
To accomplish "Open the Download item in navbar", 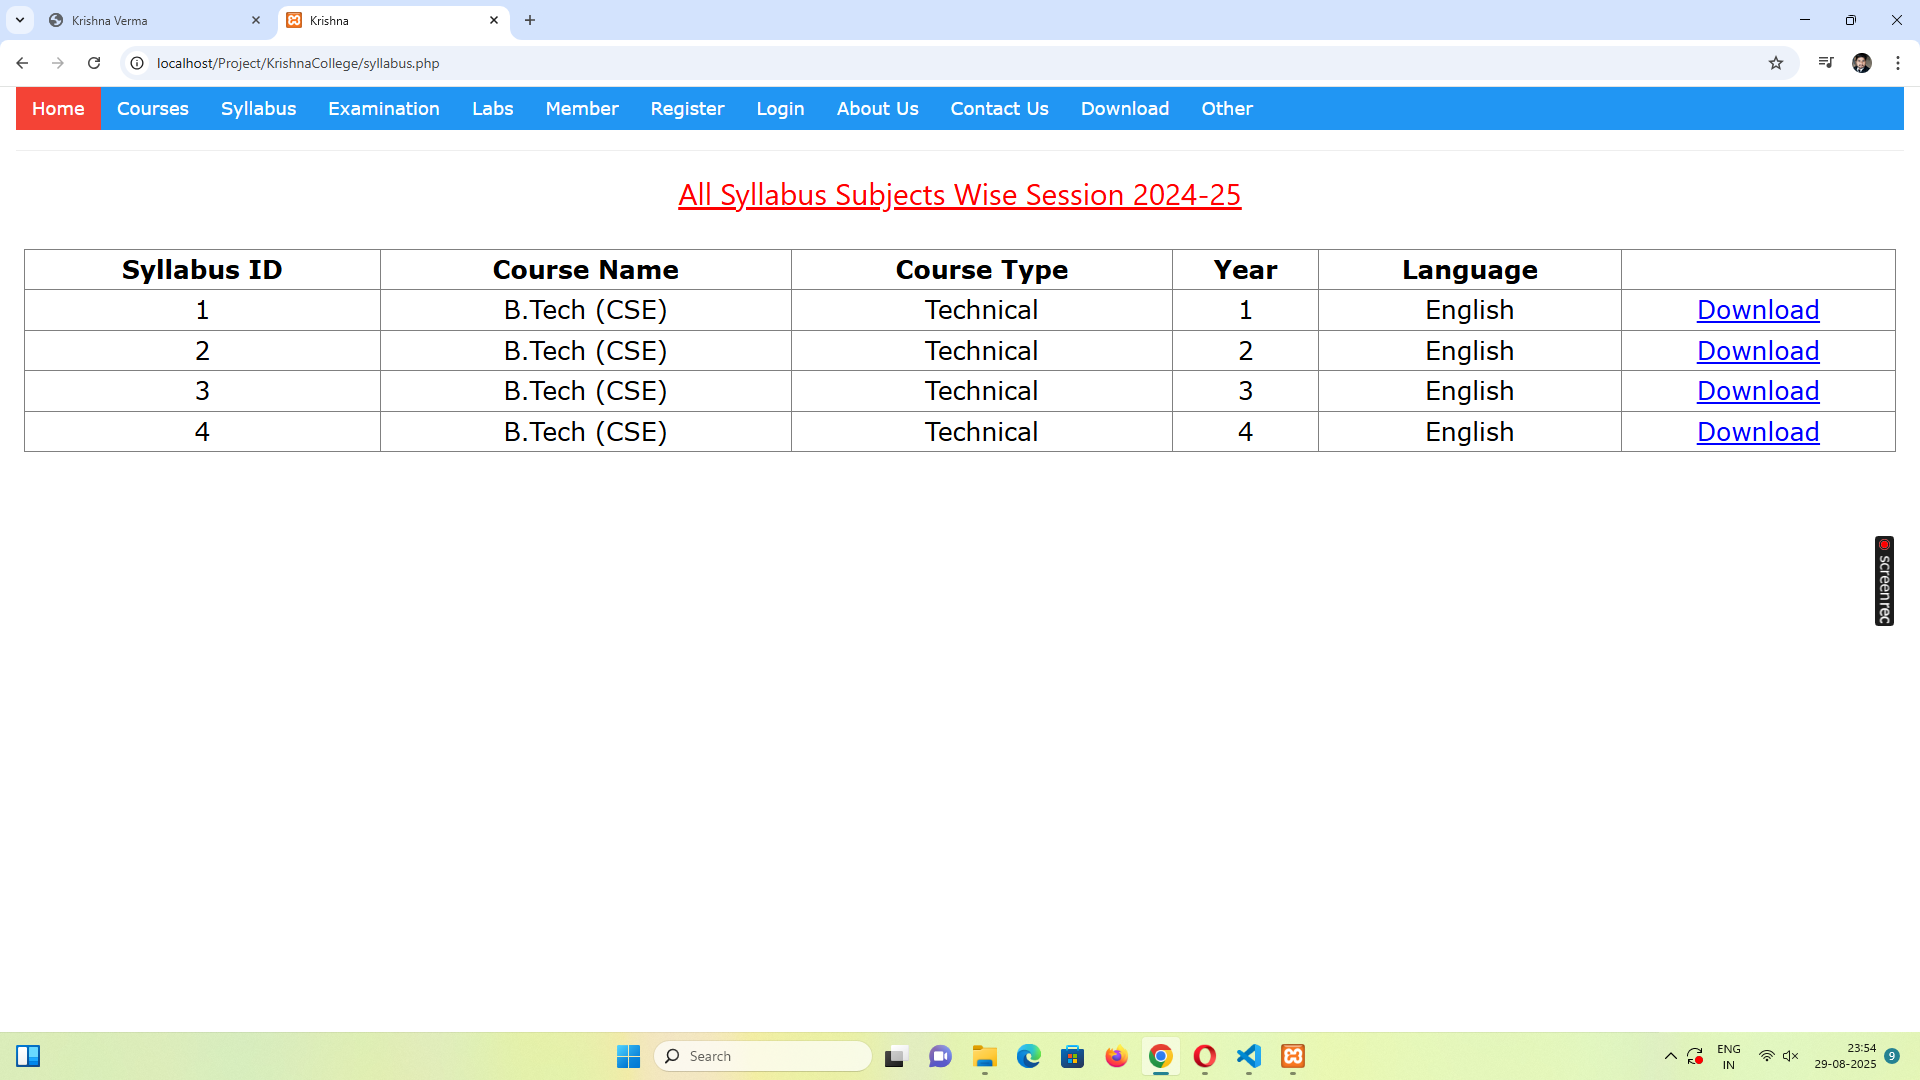I will click(x=1125, y=108).
